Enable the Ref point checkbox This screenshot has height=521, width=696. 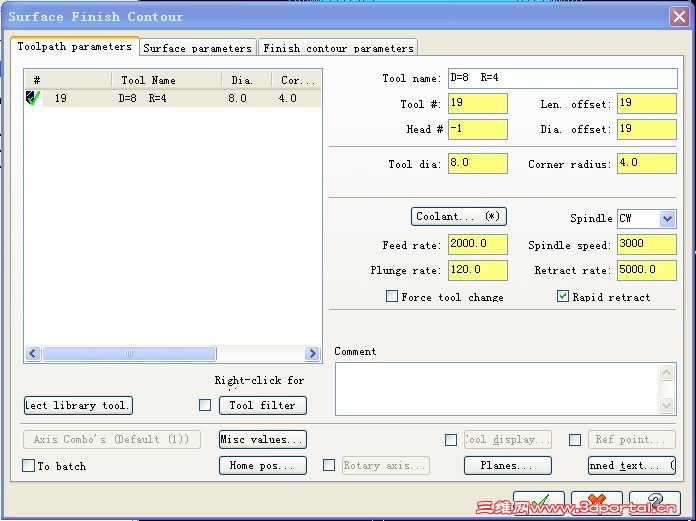(x=575, y=440)
